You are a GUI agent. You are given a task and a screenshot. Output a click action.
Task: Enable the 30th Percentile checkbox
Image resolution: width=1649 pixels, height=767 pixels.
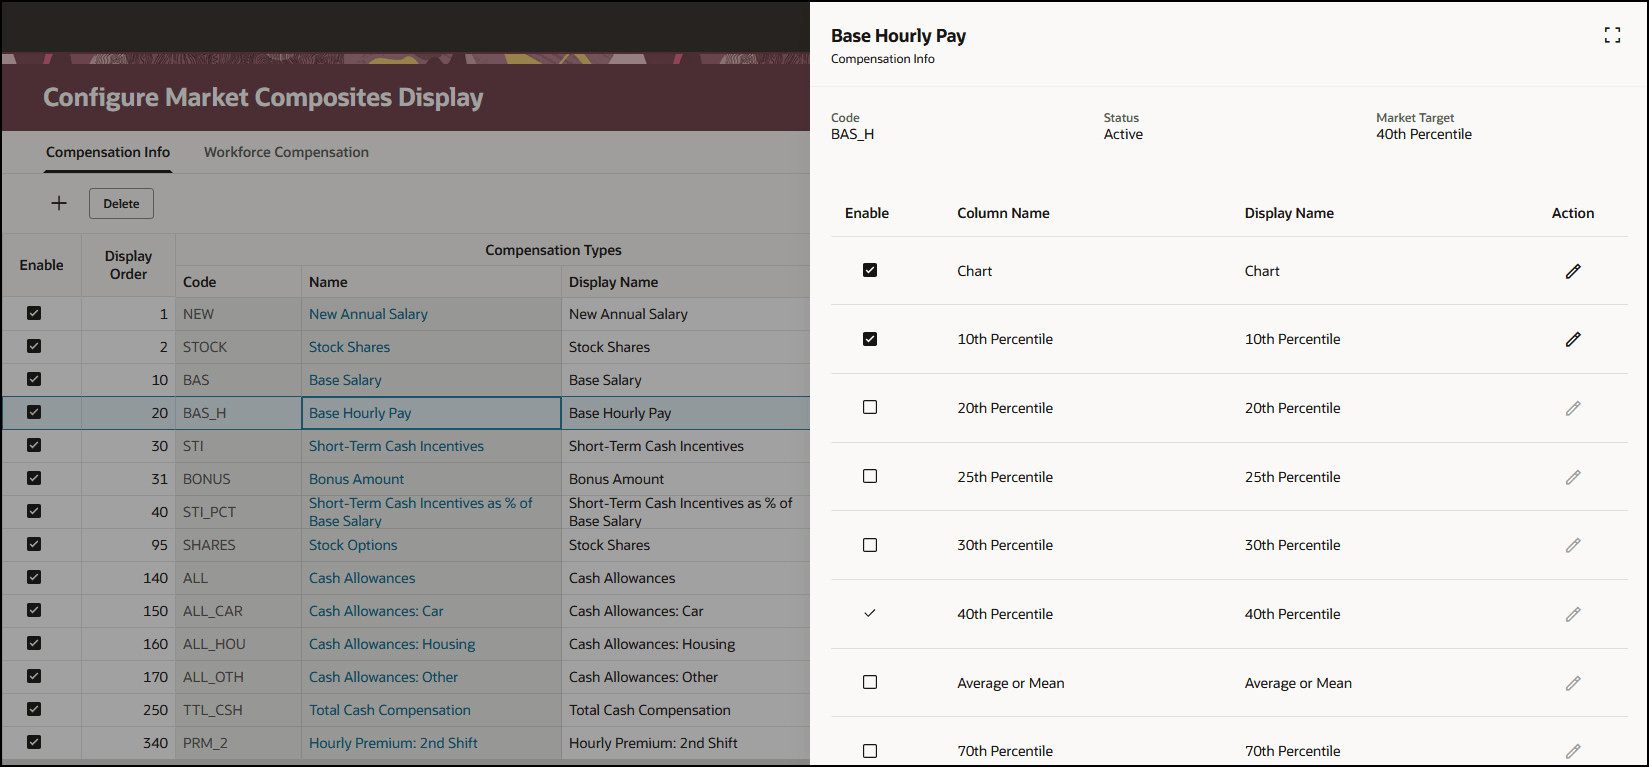pyautogui.click(x=870, y=545)
